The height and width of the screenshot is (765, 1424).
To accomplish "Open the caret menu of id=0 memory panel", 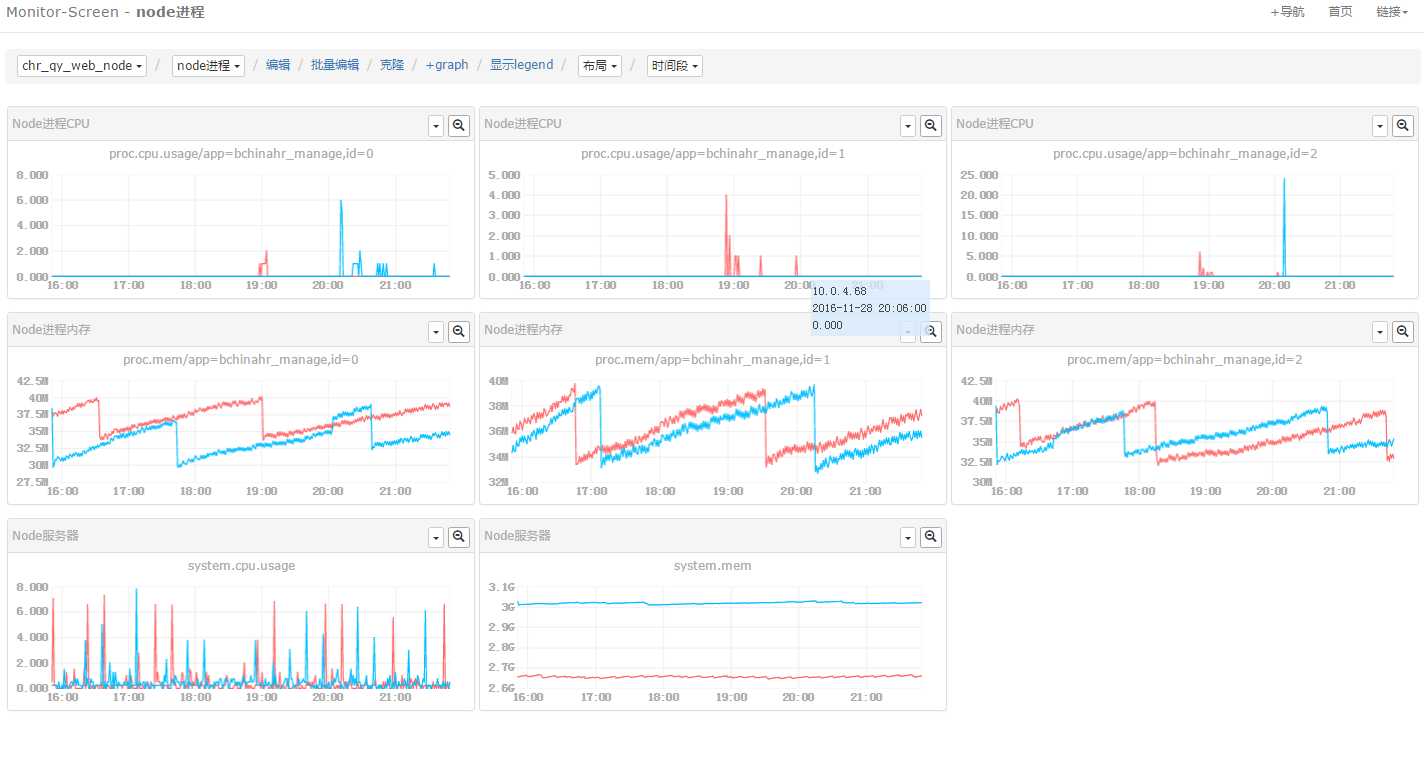I will point(436,332).
